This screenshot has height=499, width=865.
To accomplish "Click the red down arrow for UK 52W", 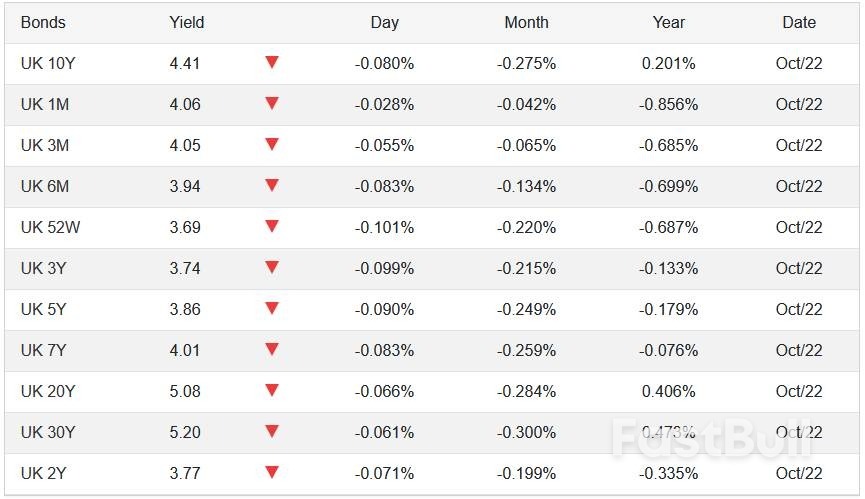I will click(272, 227).
